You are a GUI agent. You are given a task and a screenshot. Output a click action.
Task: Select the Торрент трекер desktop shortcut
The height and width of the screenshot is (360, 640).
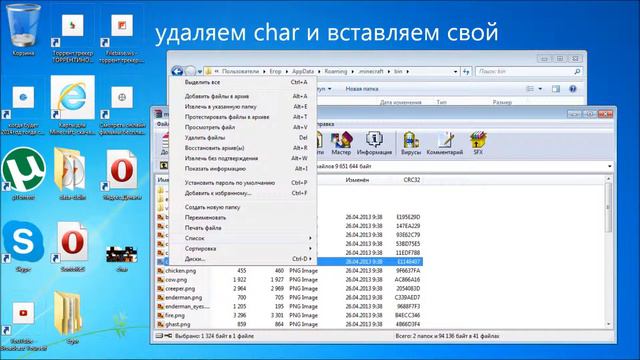pos(73,38)
